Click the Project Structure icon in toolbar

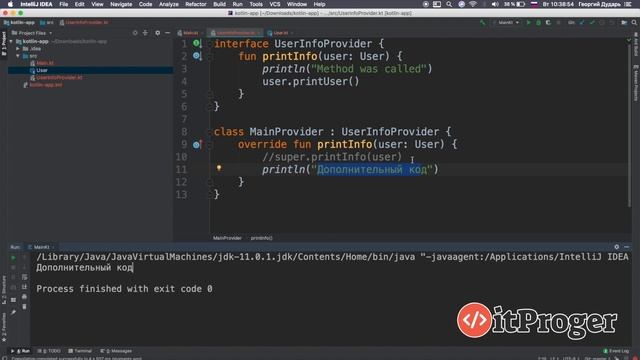624,22
